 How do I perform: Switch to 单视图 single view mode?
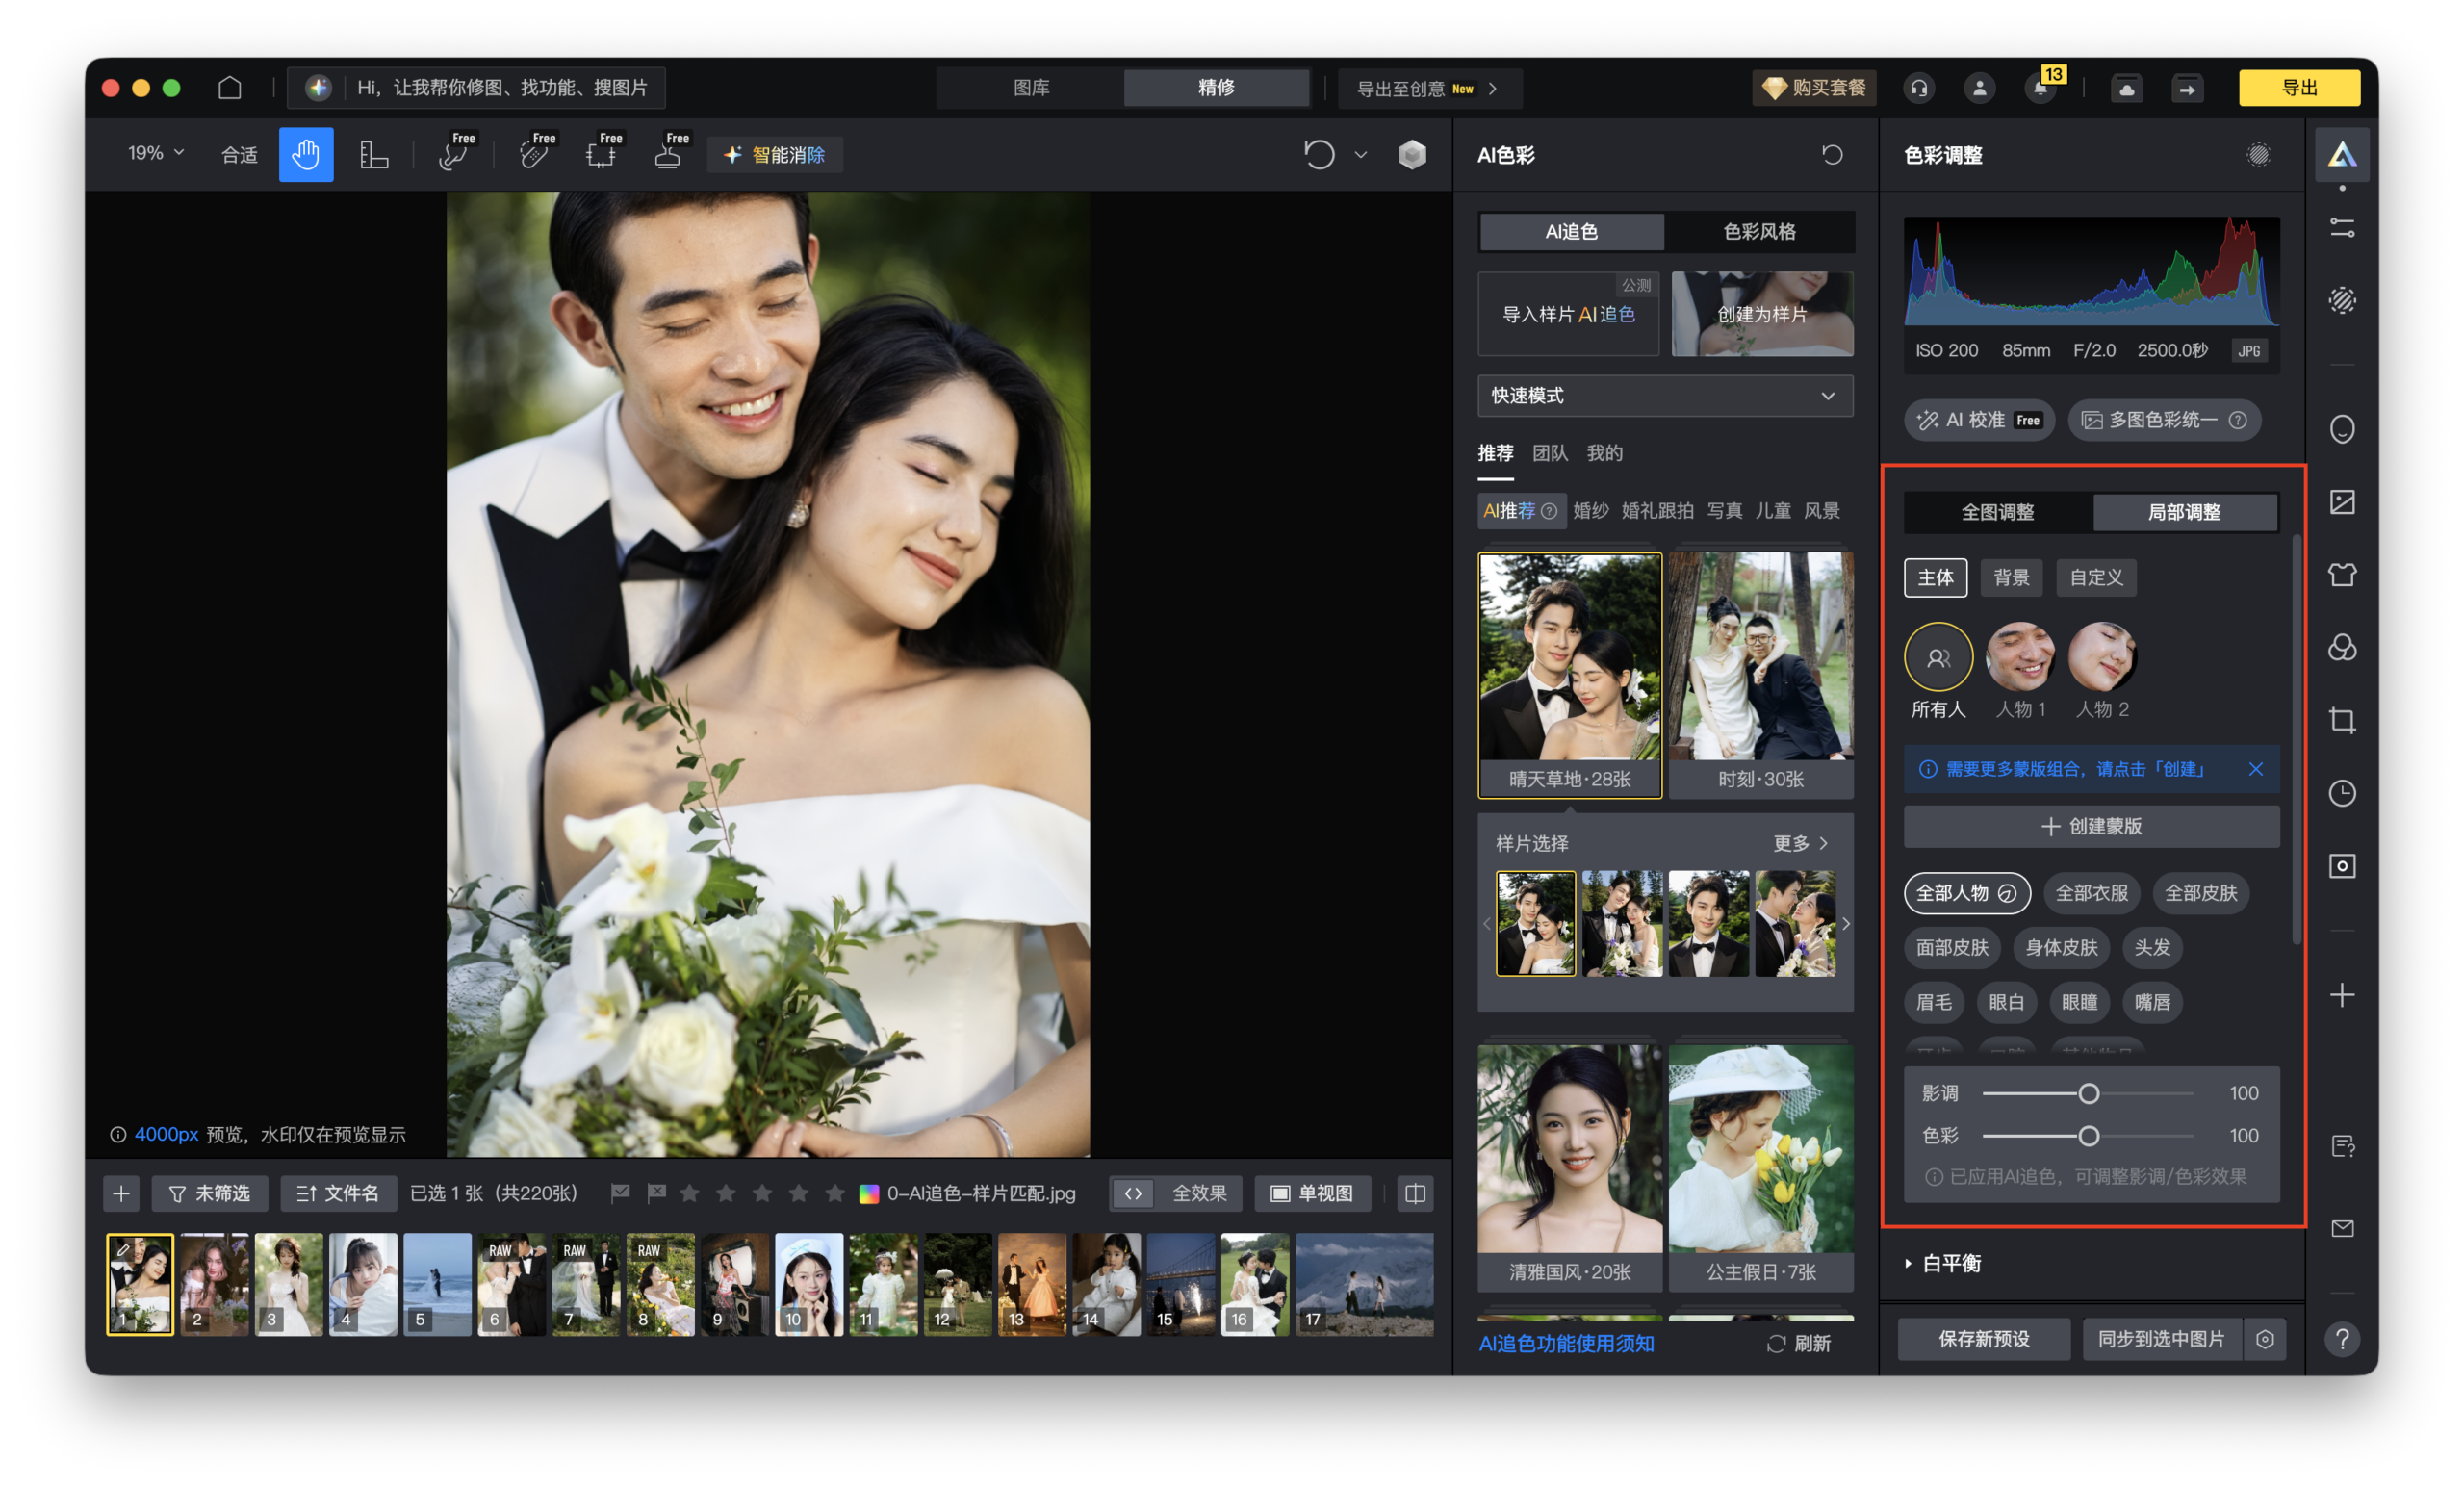click(1311, 1193)
